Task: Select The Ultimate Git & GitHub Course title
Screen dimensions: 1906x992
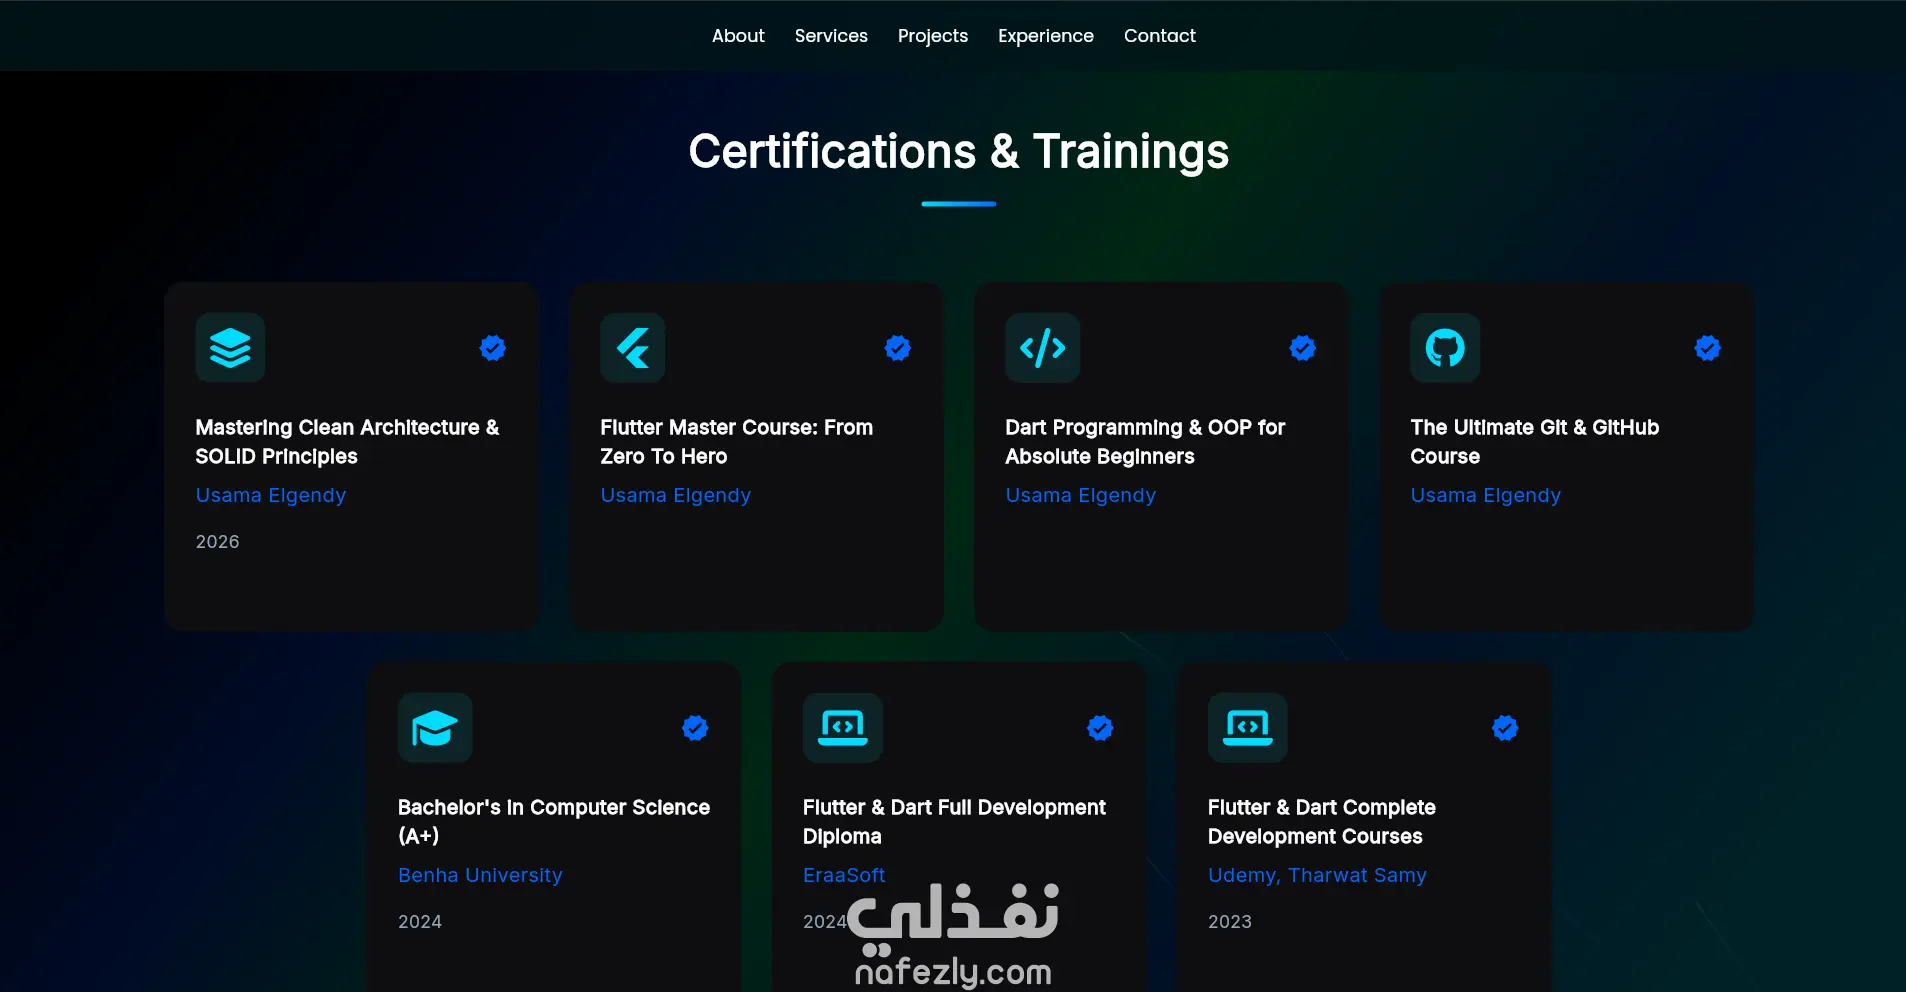Action: (x=1534, y=442)
